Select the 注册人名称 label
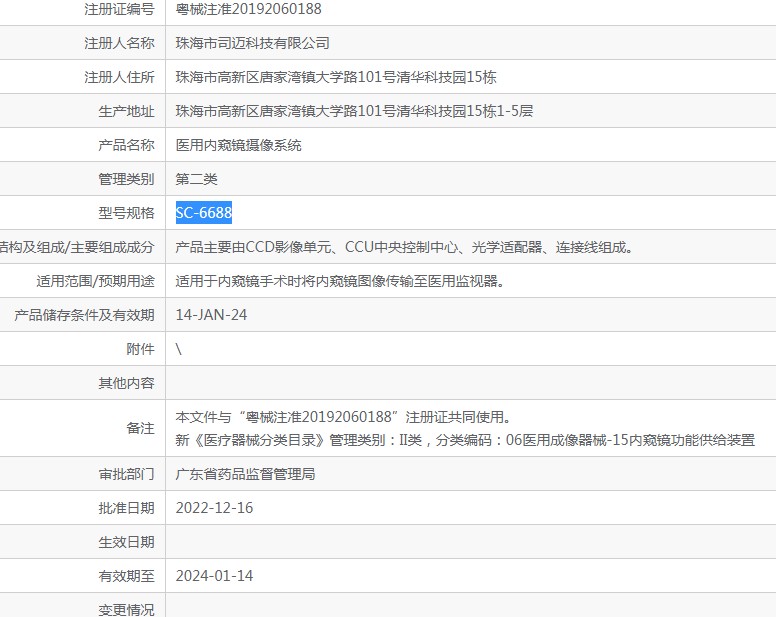 pyautogui.click(x=119, y=43)
